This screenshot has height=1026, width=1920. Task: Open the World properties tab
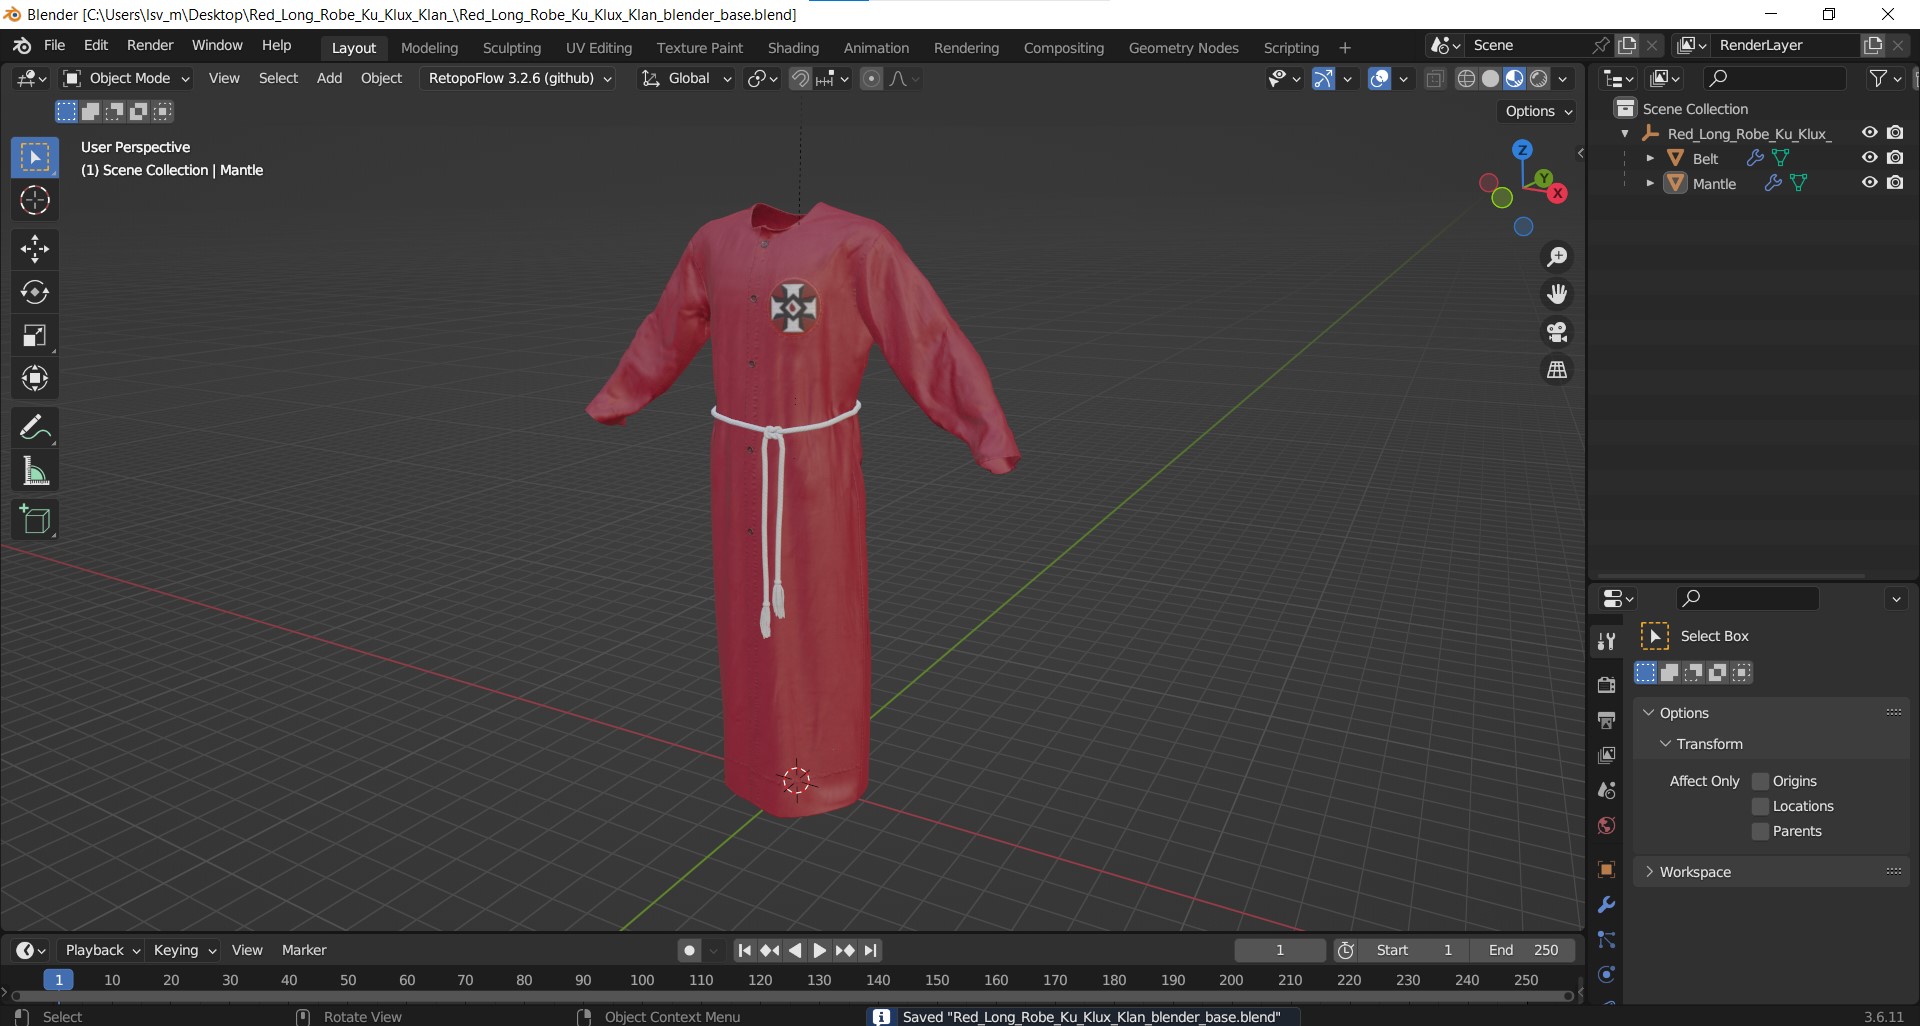(1607, 825)
